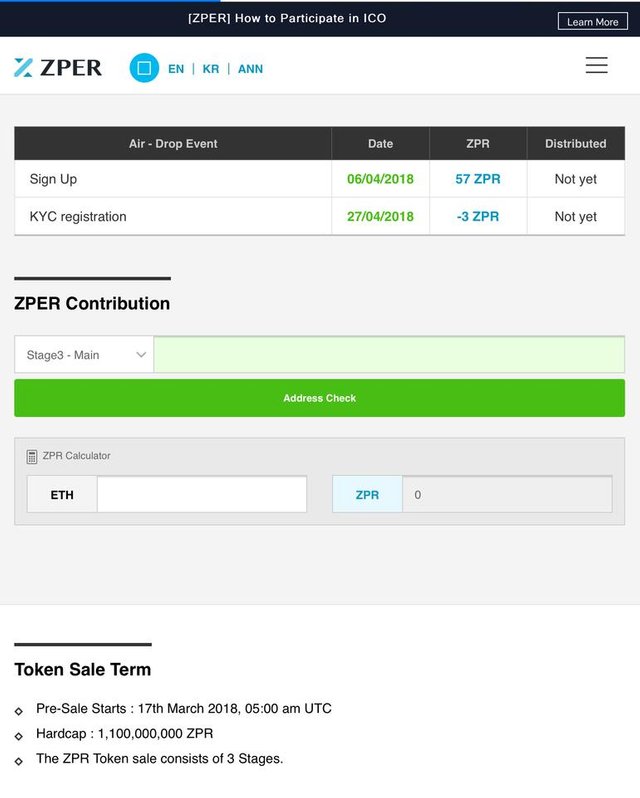Click the blue circle square icon
The width and height of the screenshot is (640, 798).
tap(144, 68)
